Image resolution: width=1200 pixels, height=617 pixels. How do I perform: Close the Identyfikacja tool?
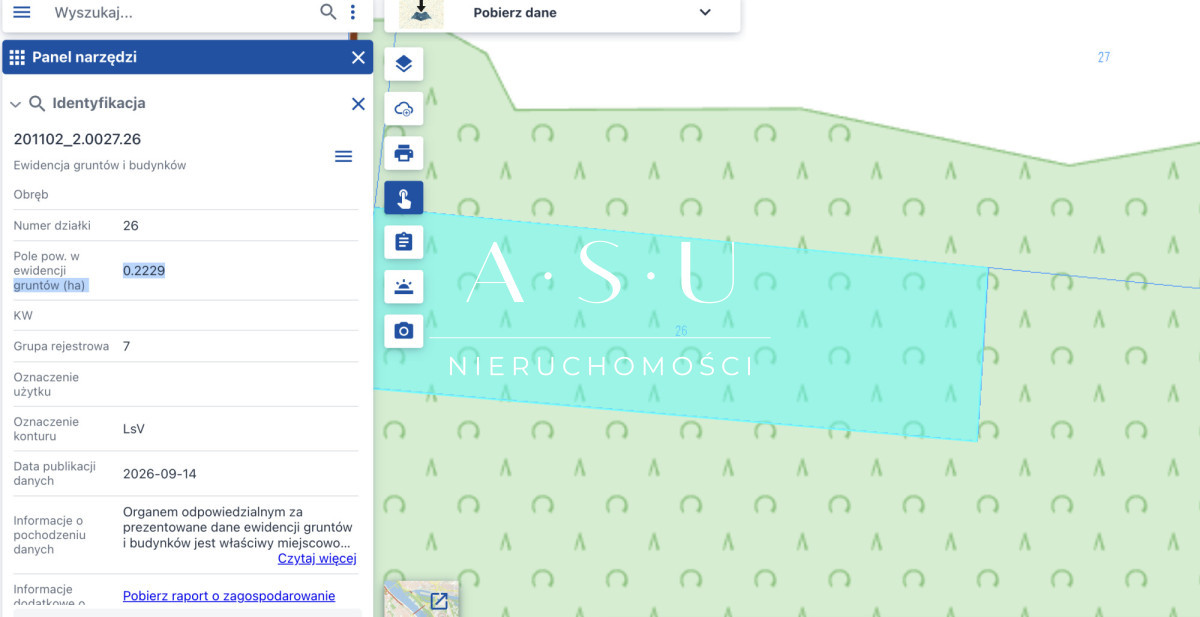358,104
